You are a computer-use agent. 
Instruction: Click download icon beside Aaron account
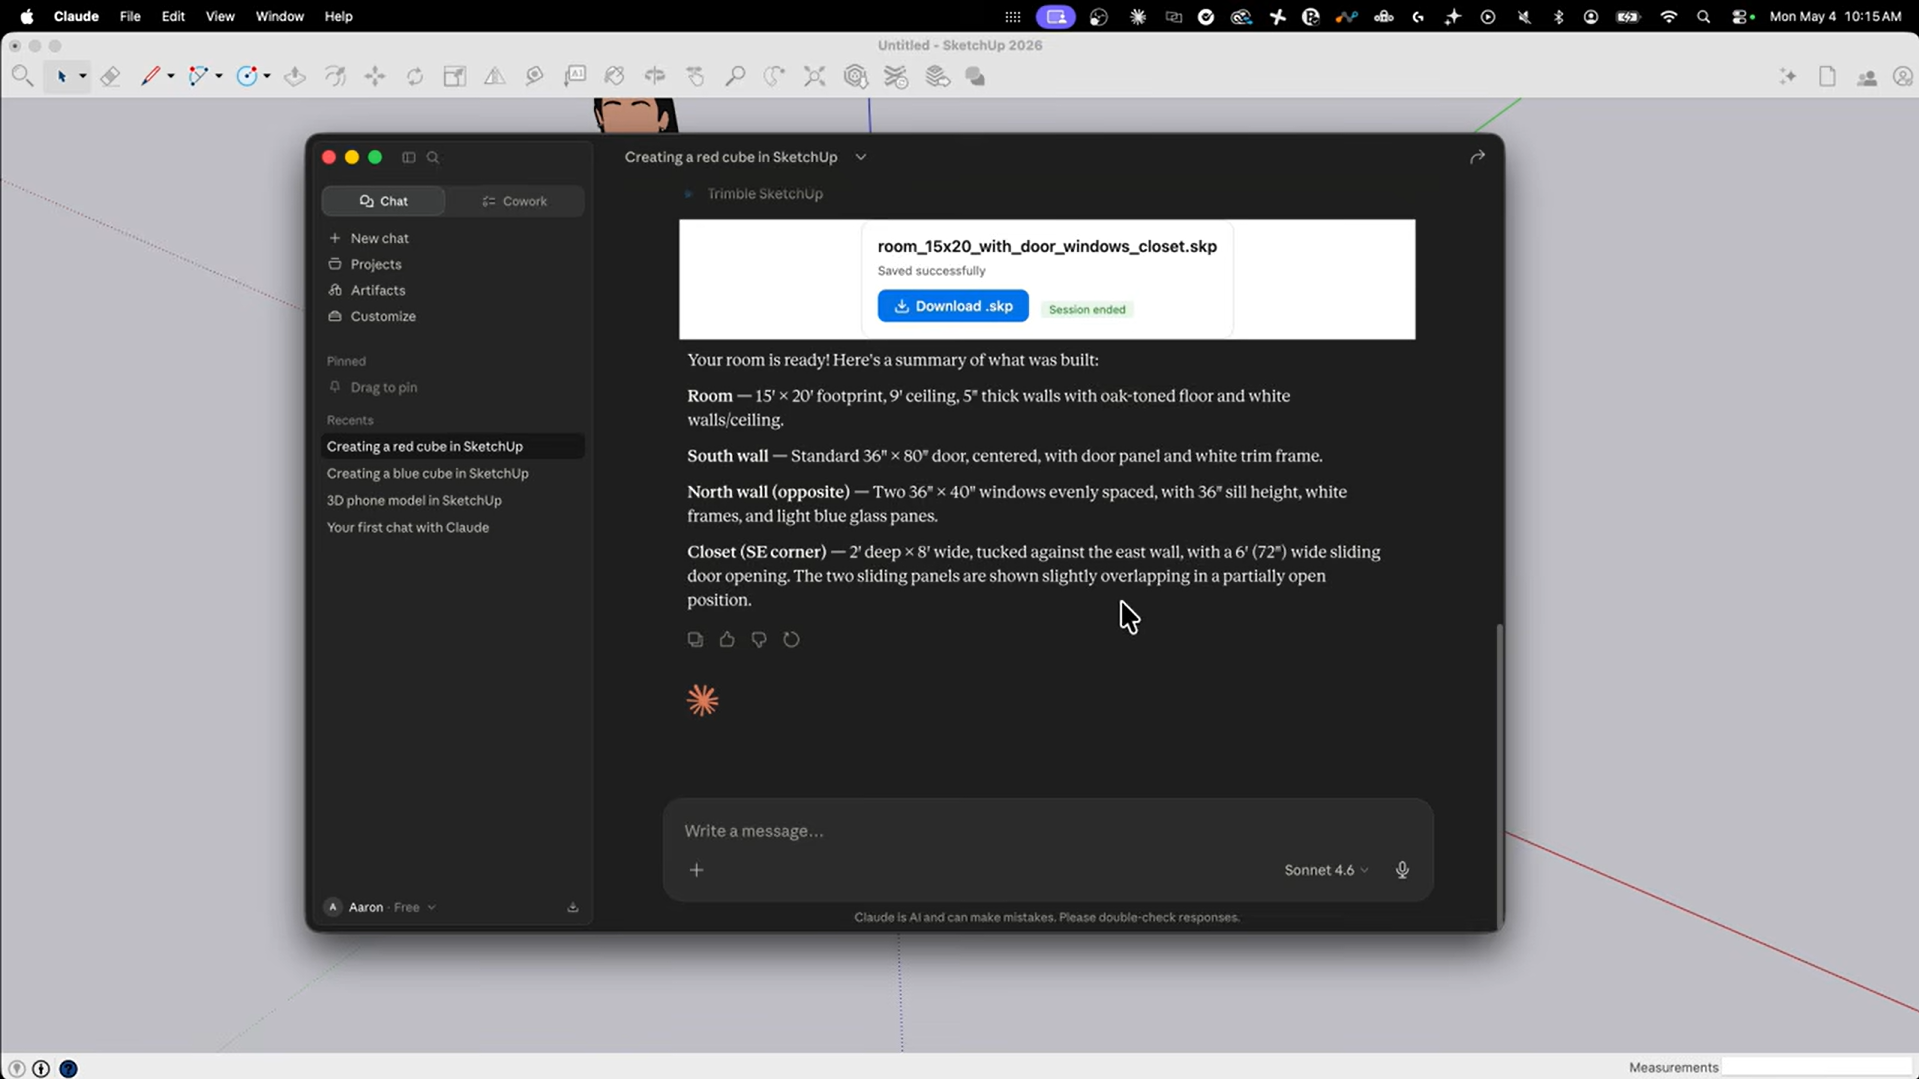tap(573, 907)
